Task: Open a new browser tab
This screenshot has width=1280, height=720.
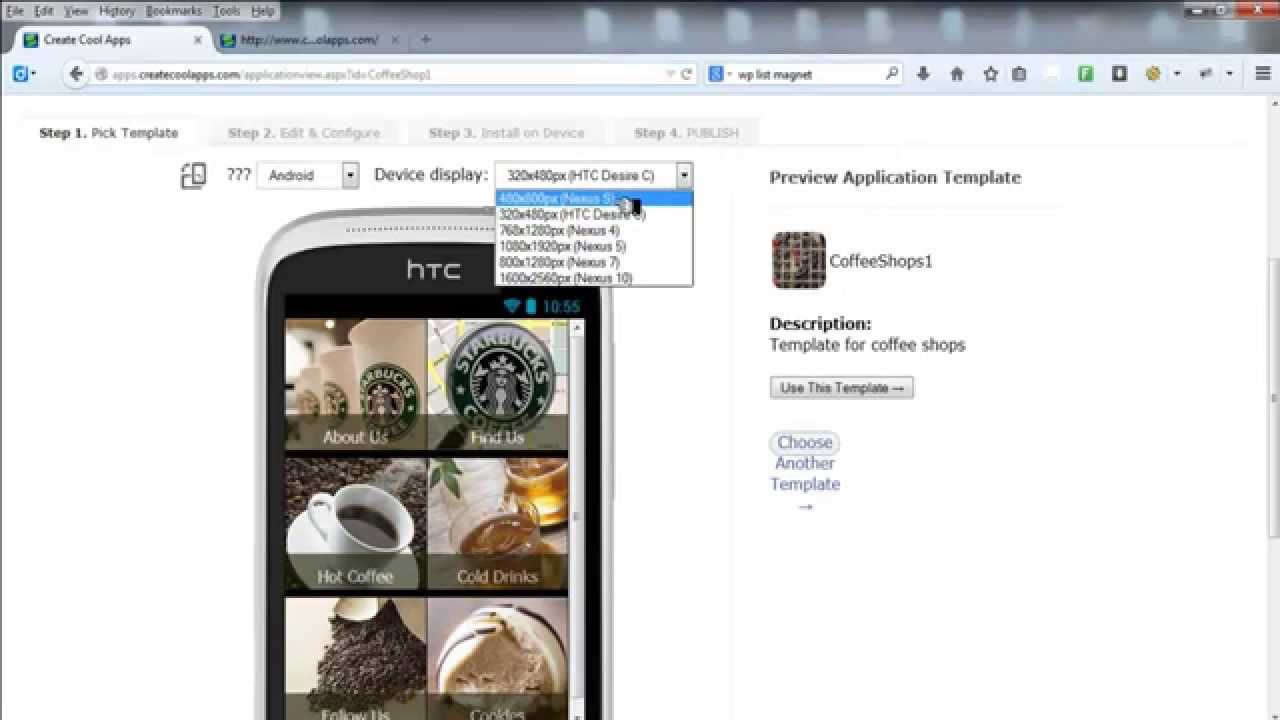Action: pyautogui.click(x=426, y=40)
